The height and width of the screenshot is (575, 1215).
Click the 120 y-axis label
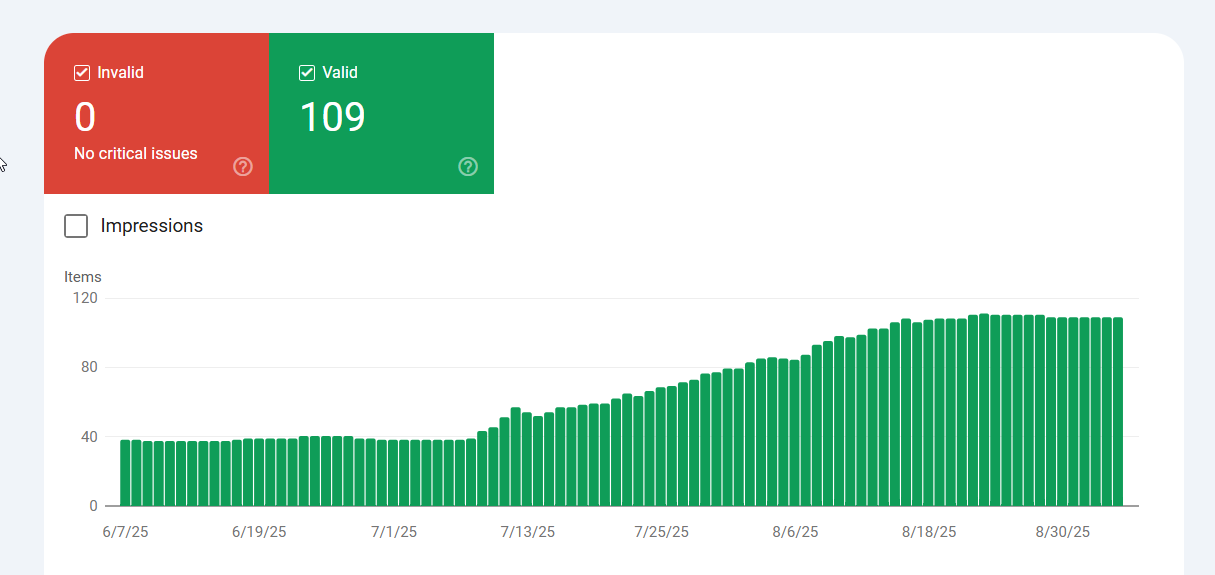86,298
